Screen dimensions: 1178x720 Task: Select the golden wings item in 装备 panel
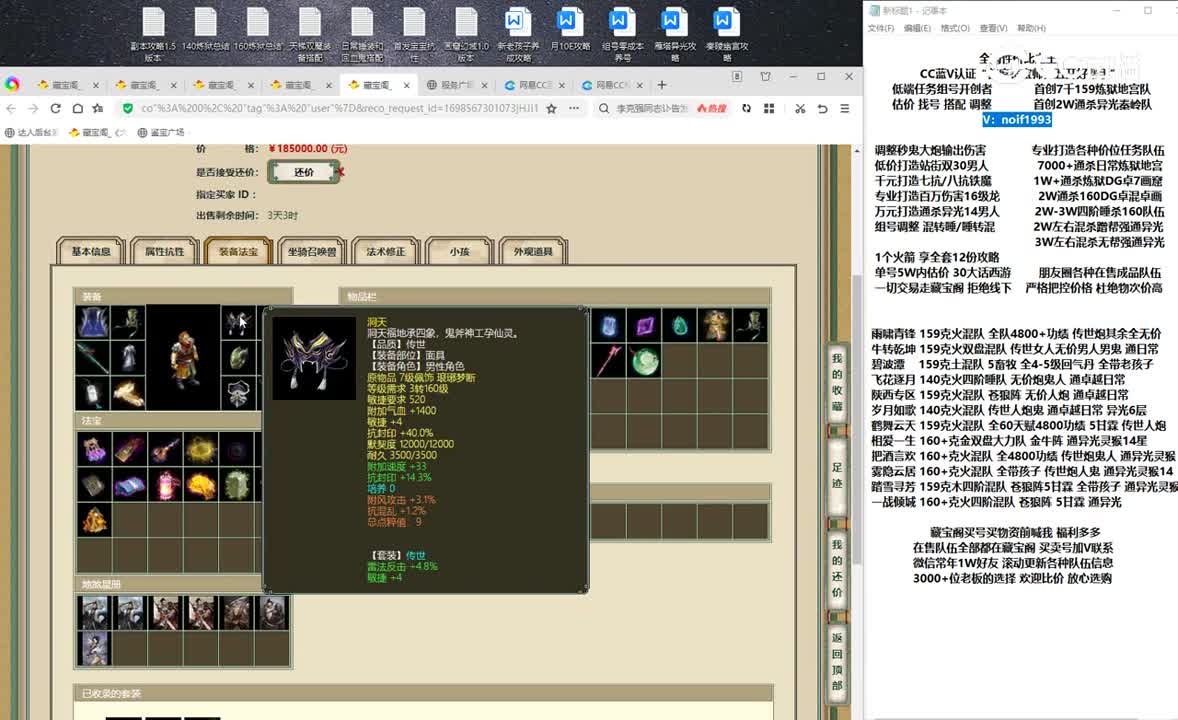click(x=128, y=393)
